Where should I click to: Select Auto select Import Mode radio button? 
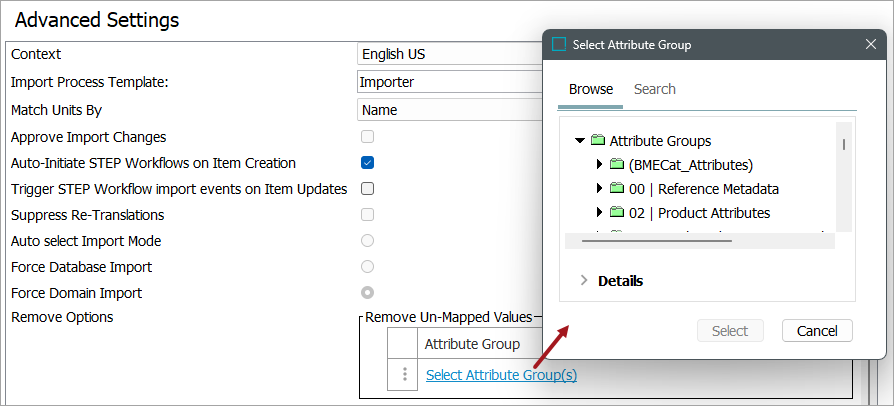(x=368, y=241)
